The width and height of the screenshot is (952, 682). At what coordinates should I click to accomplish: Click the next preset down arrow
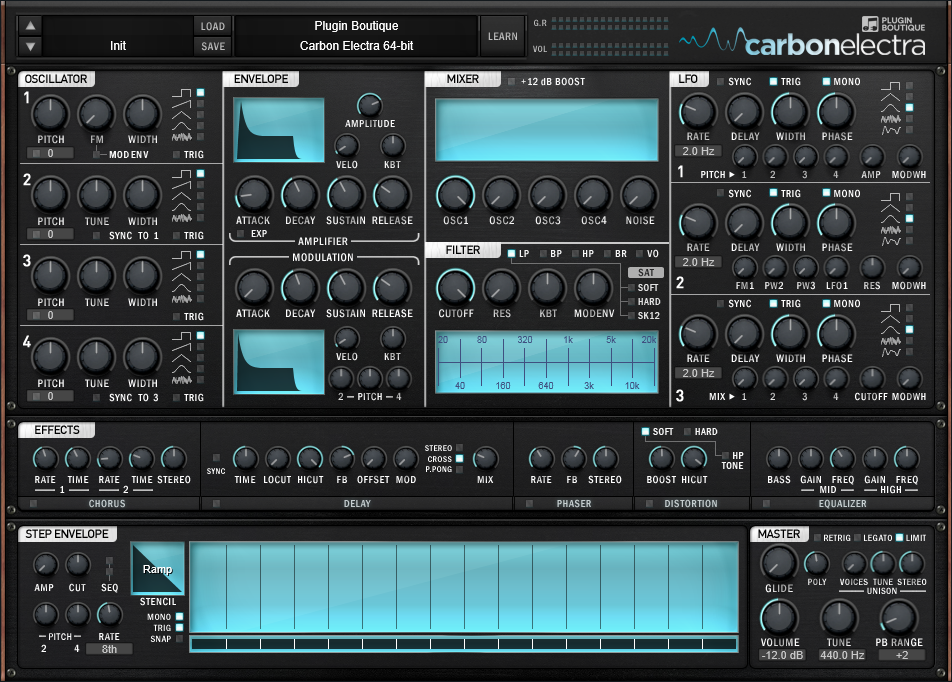tap(31, 46)
